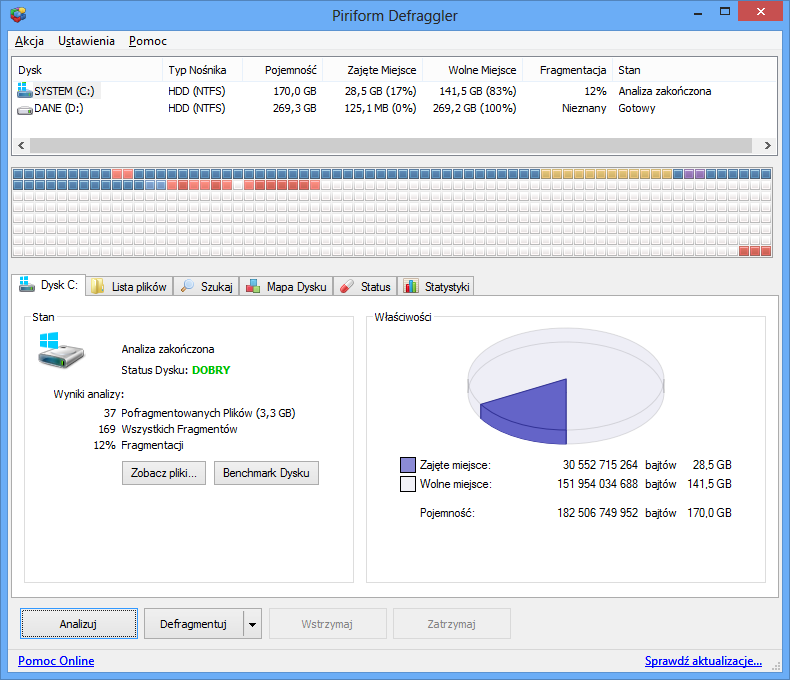The height and width of the screenshot is (680, 790).
Task: Click the hard drive icon beside DANE (D:)
Action: [x=25, y=109]
